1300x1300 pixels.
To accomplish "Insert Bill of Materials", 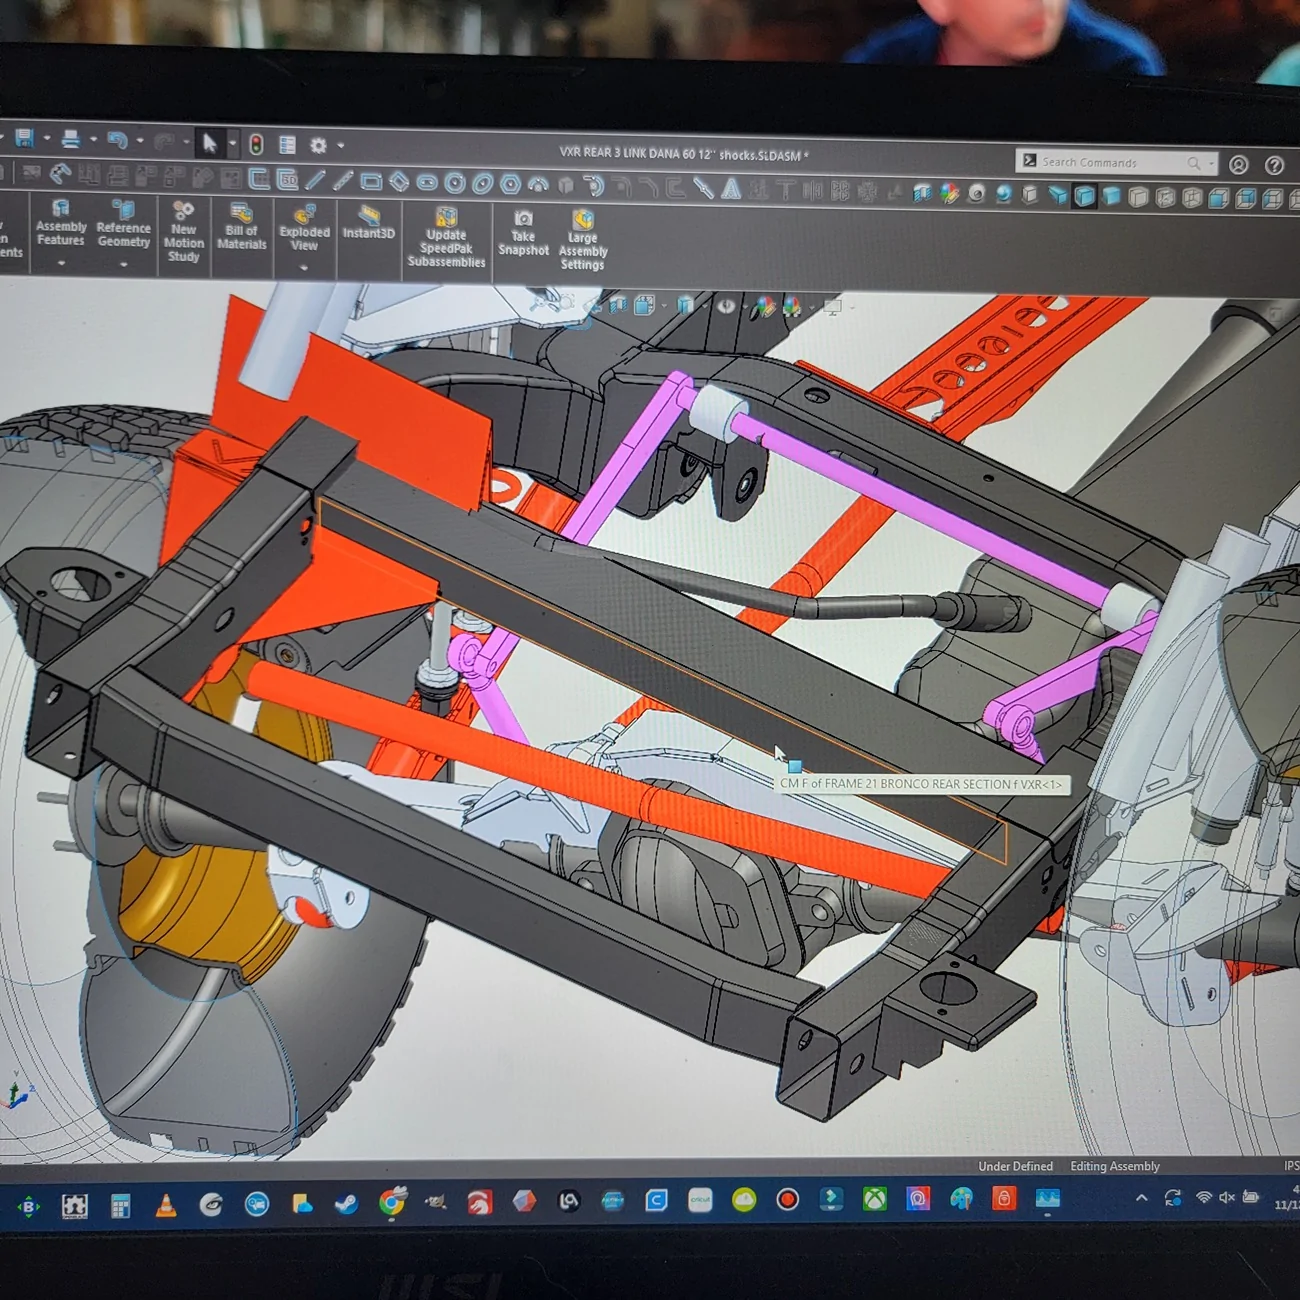I will click(x=241, y=227).
